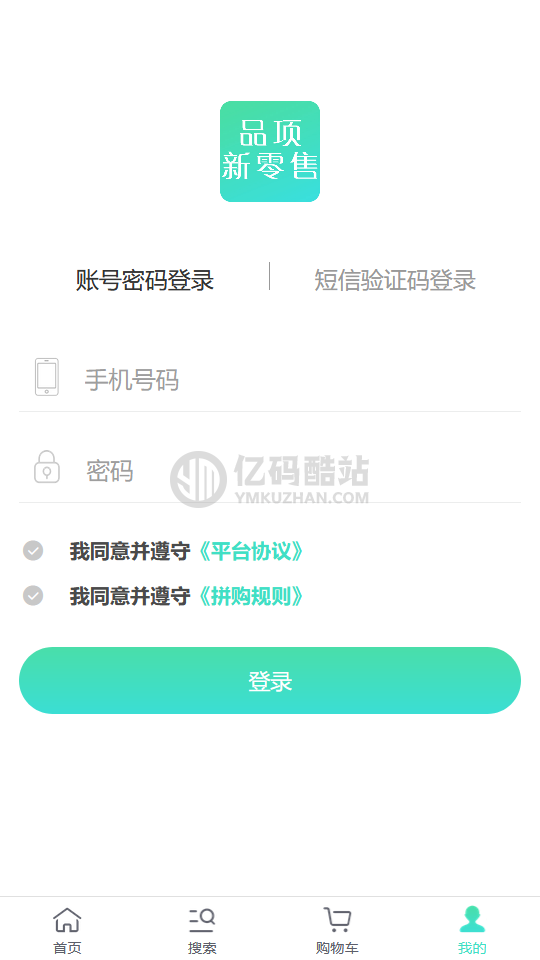
Task: Open the 我的 profile icon
Action: click(x=472, y=919)
